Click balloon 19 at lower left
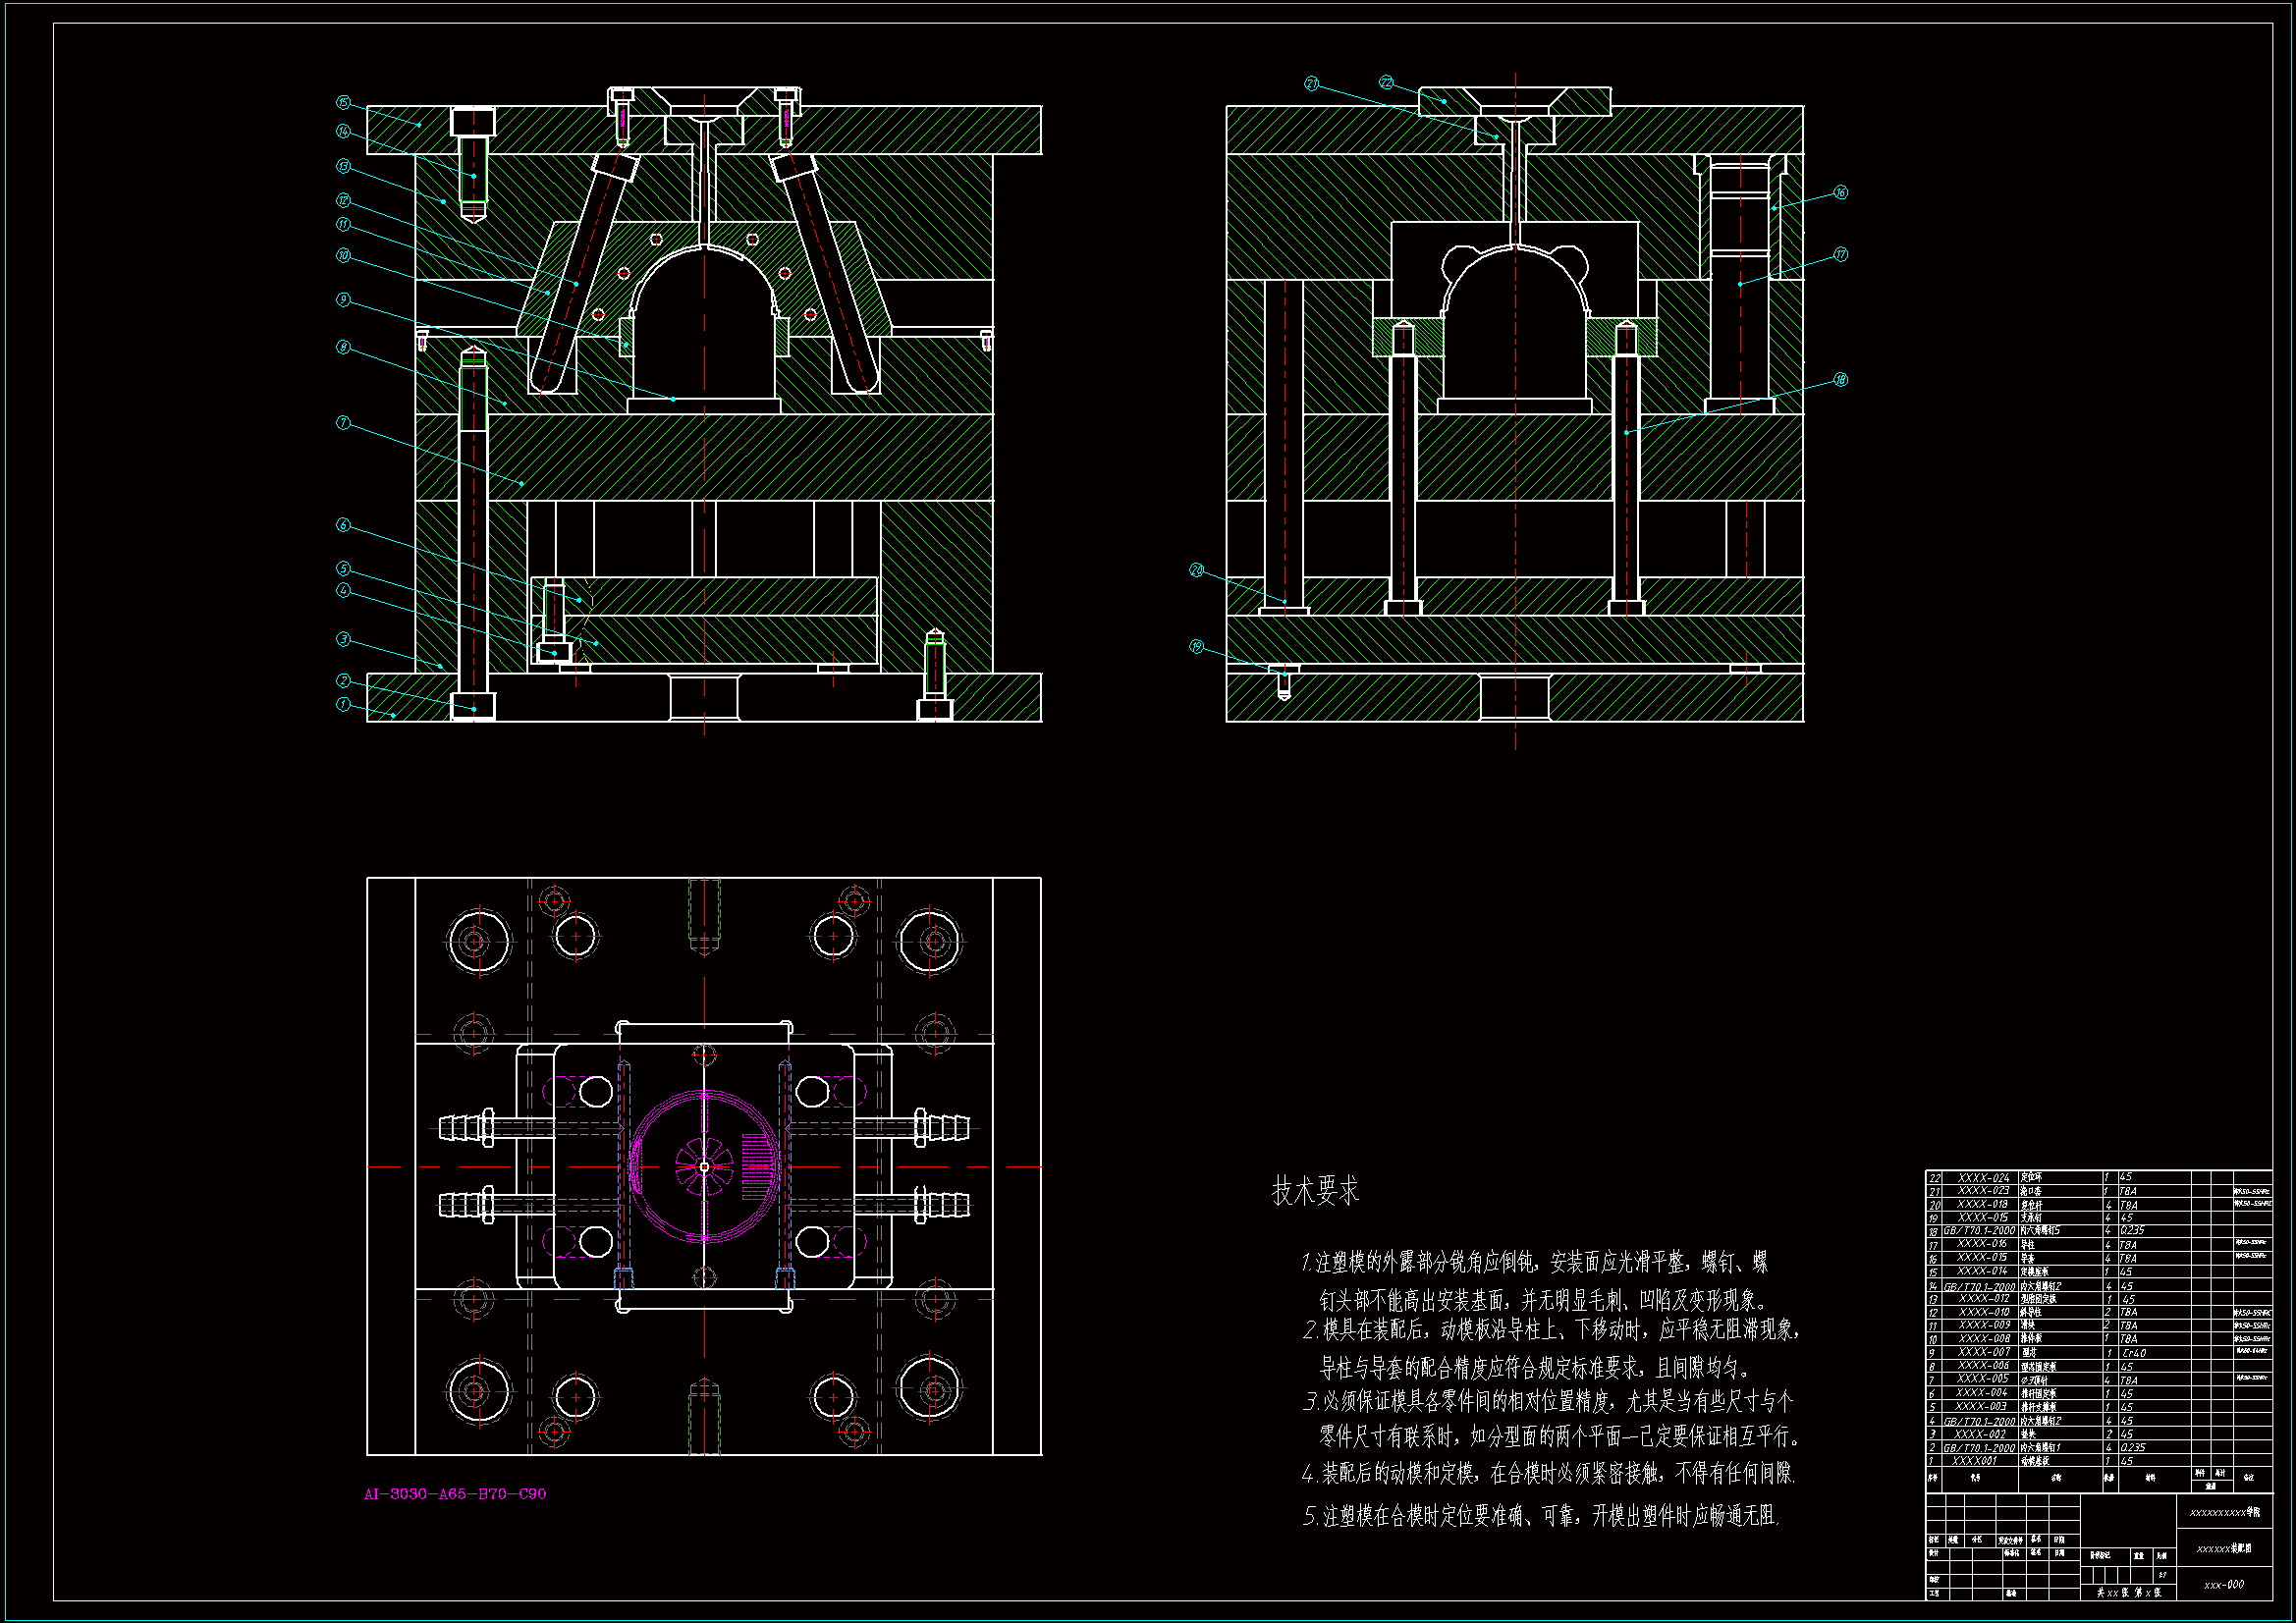Image resolution: width=2296 pixels, height=1623 pixels. (1197, 647)
